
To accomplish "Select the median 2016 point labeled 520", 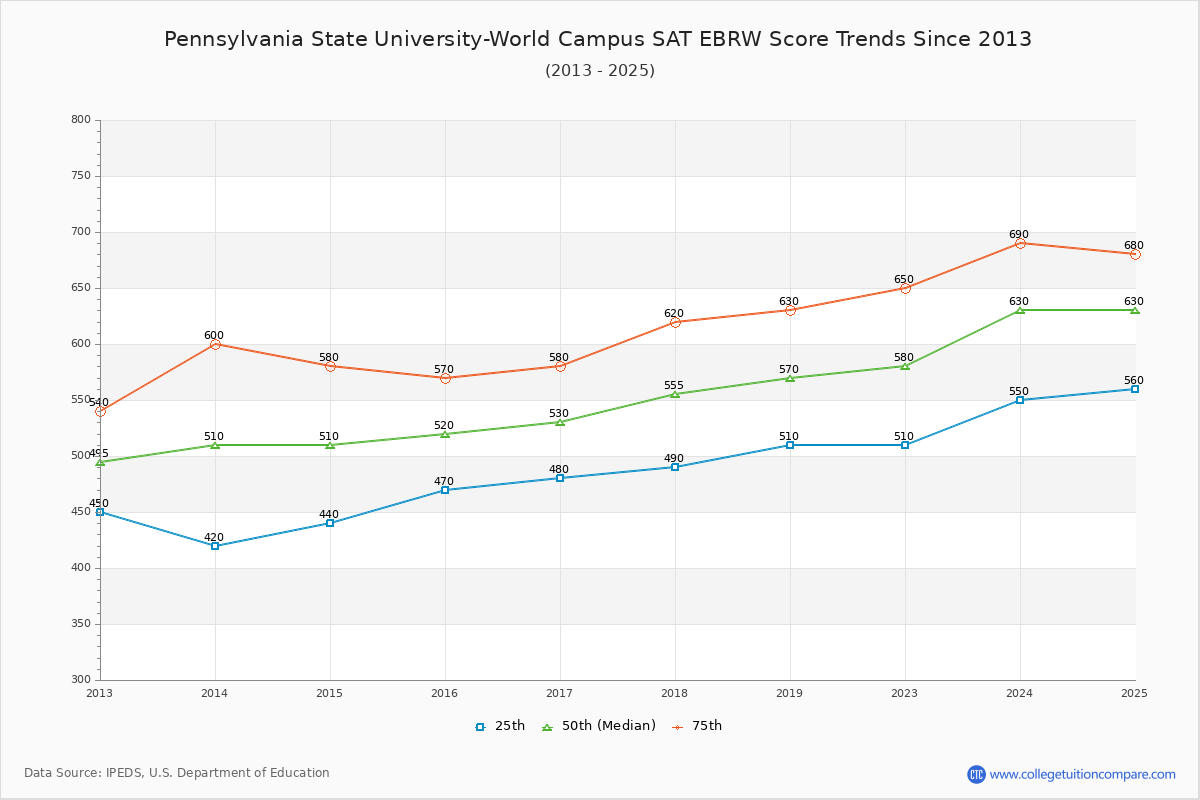I will tap(445, 434).
